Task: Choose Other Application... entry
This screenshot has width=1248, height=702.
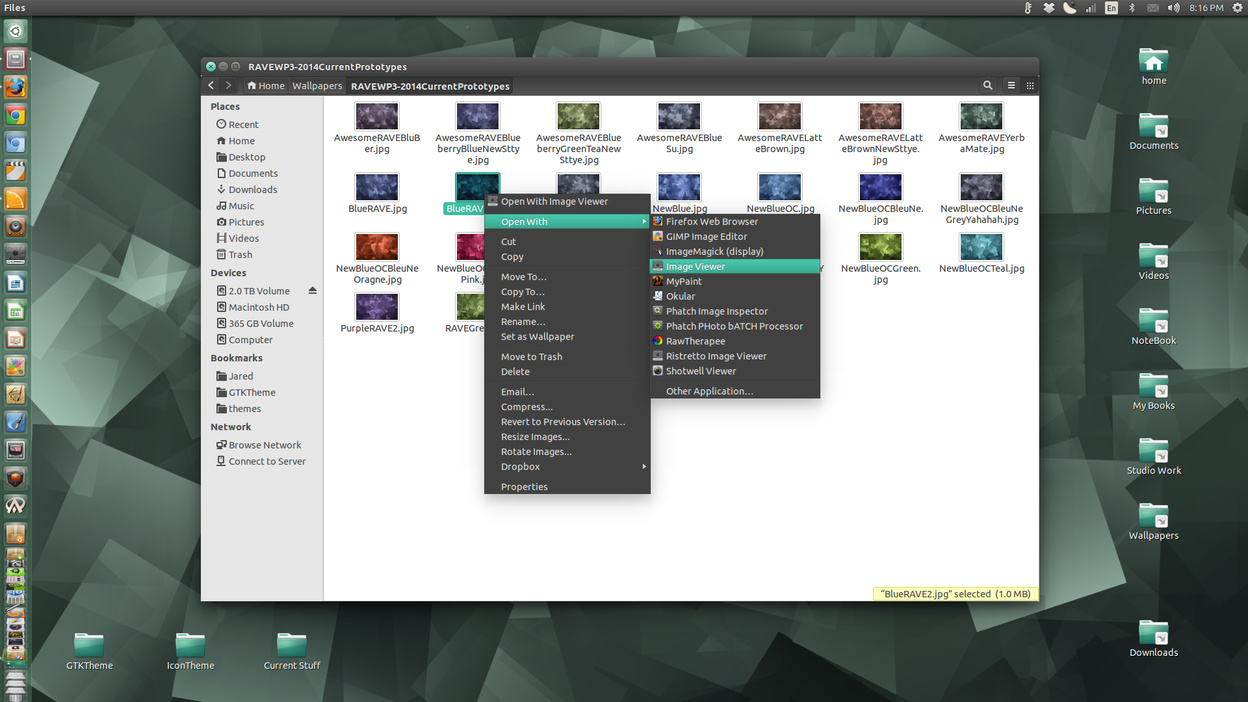Action: pyautogui.click(x=735, y=391)
